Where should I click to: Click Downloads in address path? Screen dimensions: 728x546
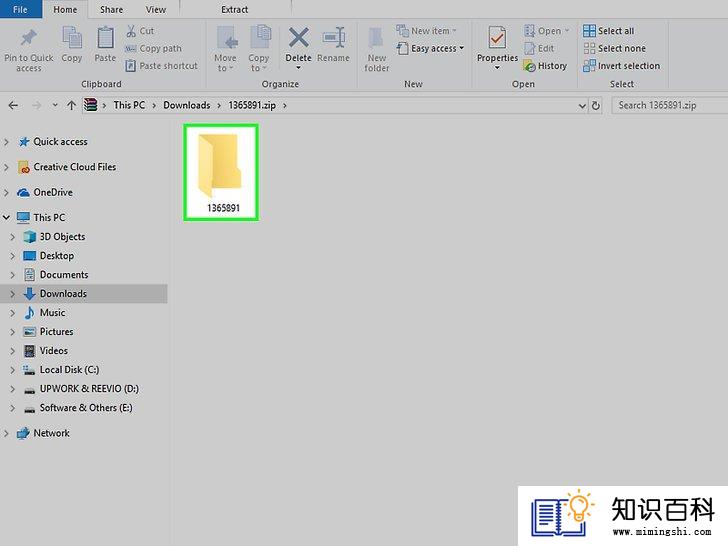(x=187, y=105)
